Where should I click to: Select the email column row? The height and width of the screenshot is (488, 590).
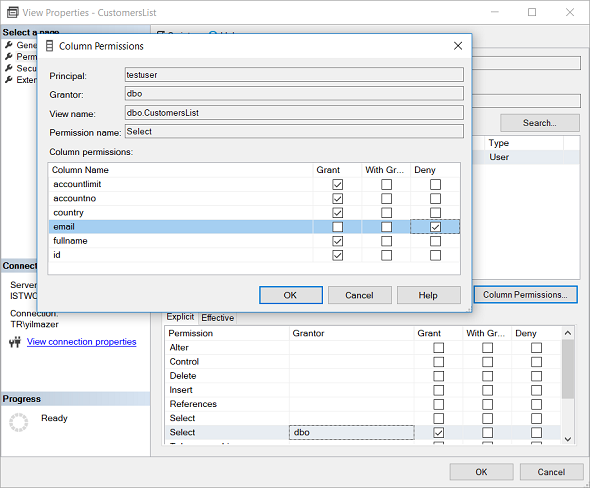[254, 227]
